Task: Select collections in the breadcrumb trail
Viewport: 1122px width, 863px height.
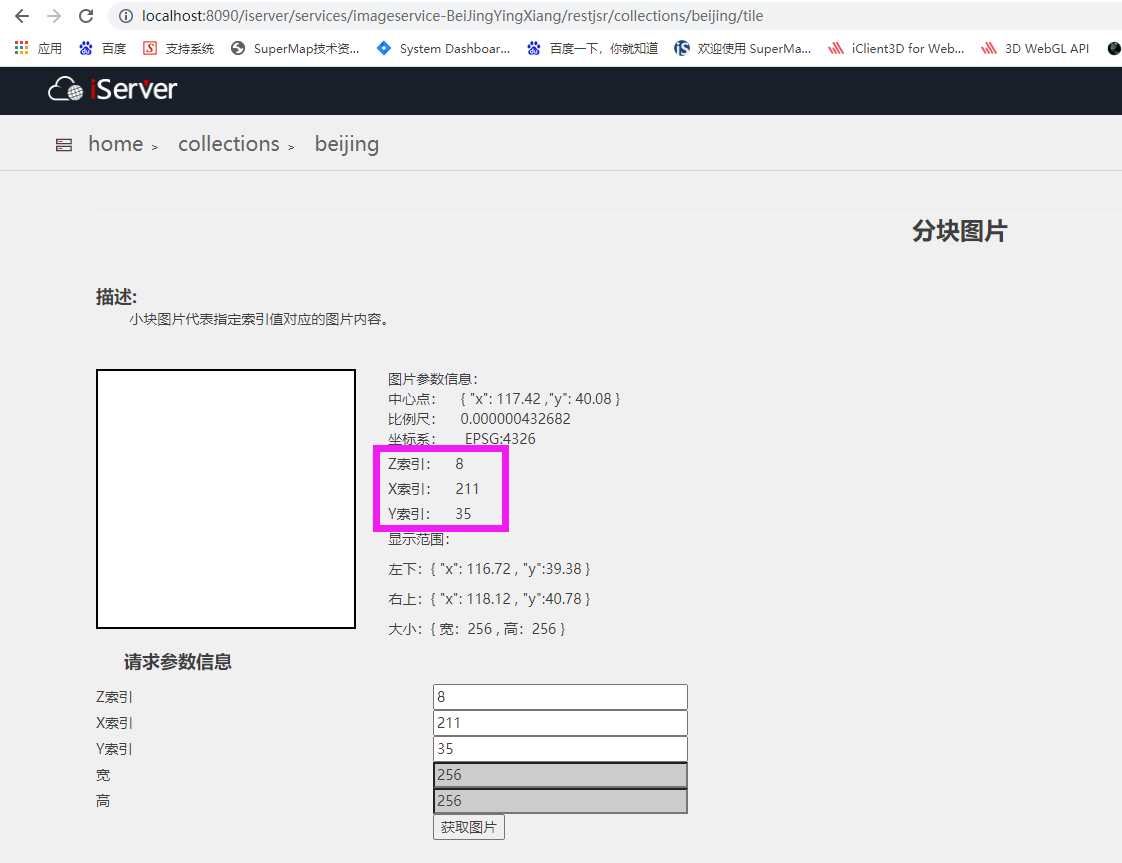Action: click(x=228, y=144)
